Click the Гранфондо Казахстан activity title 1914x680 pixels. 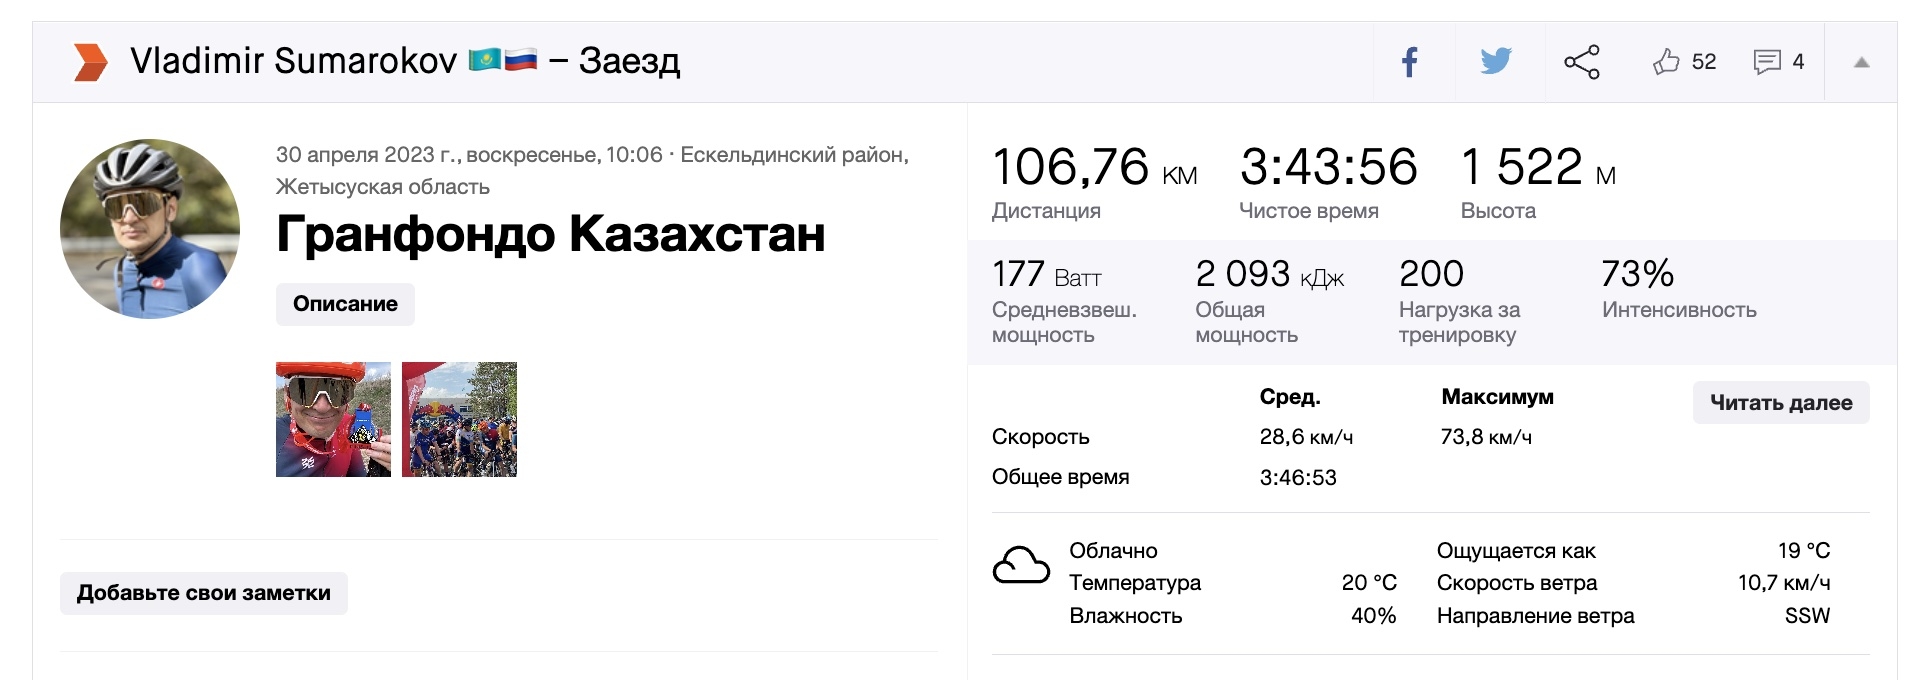point(550,235)
